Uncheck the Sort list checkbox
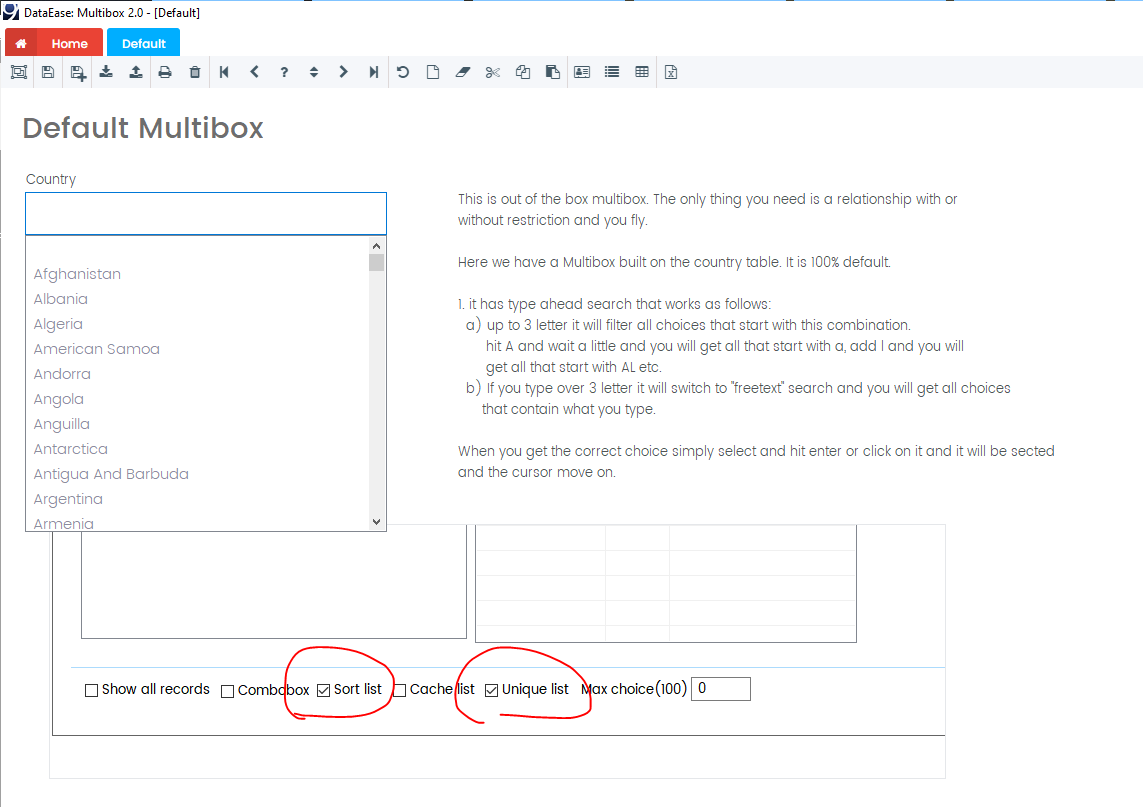The image size is (1143, 807). (324, 690)
